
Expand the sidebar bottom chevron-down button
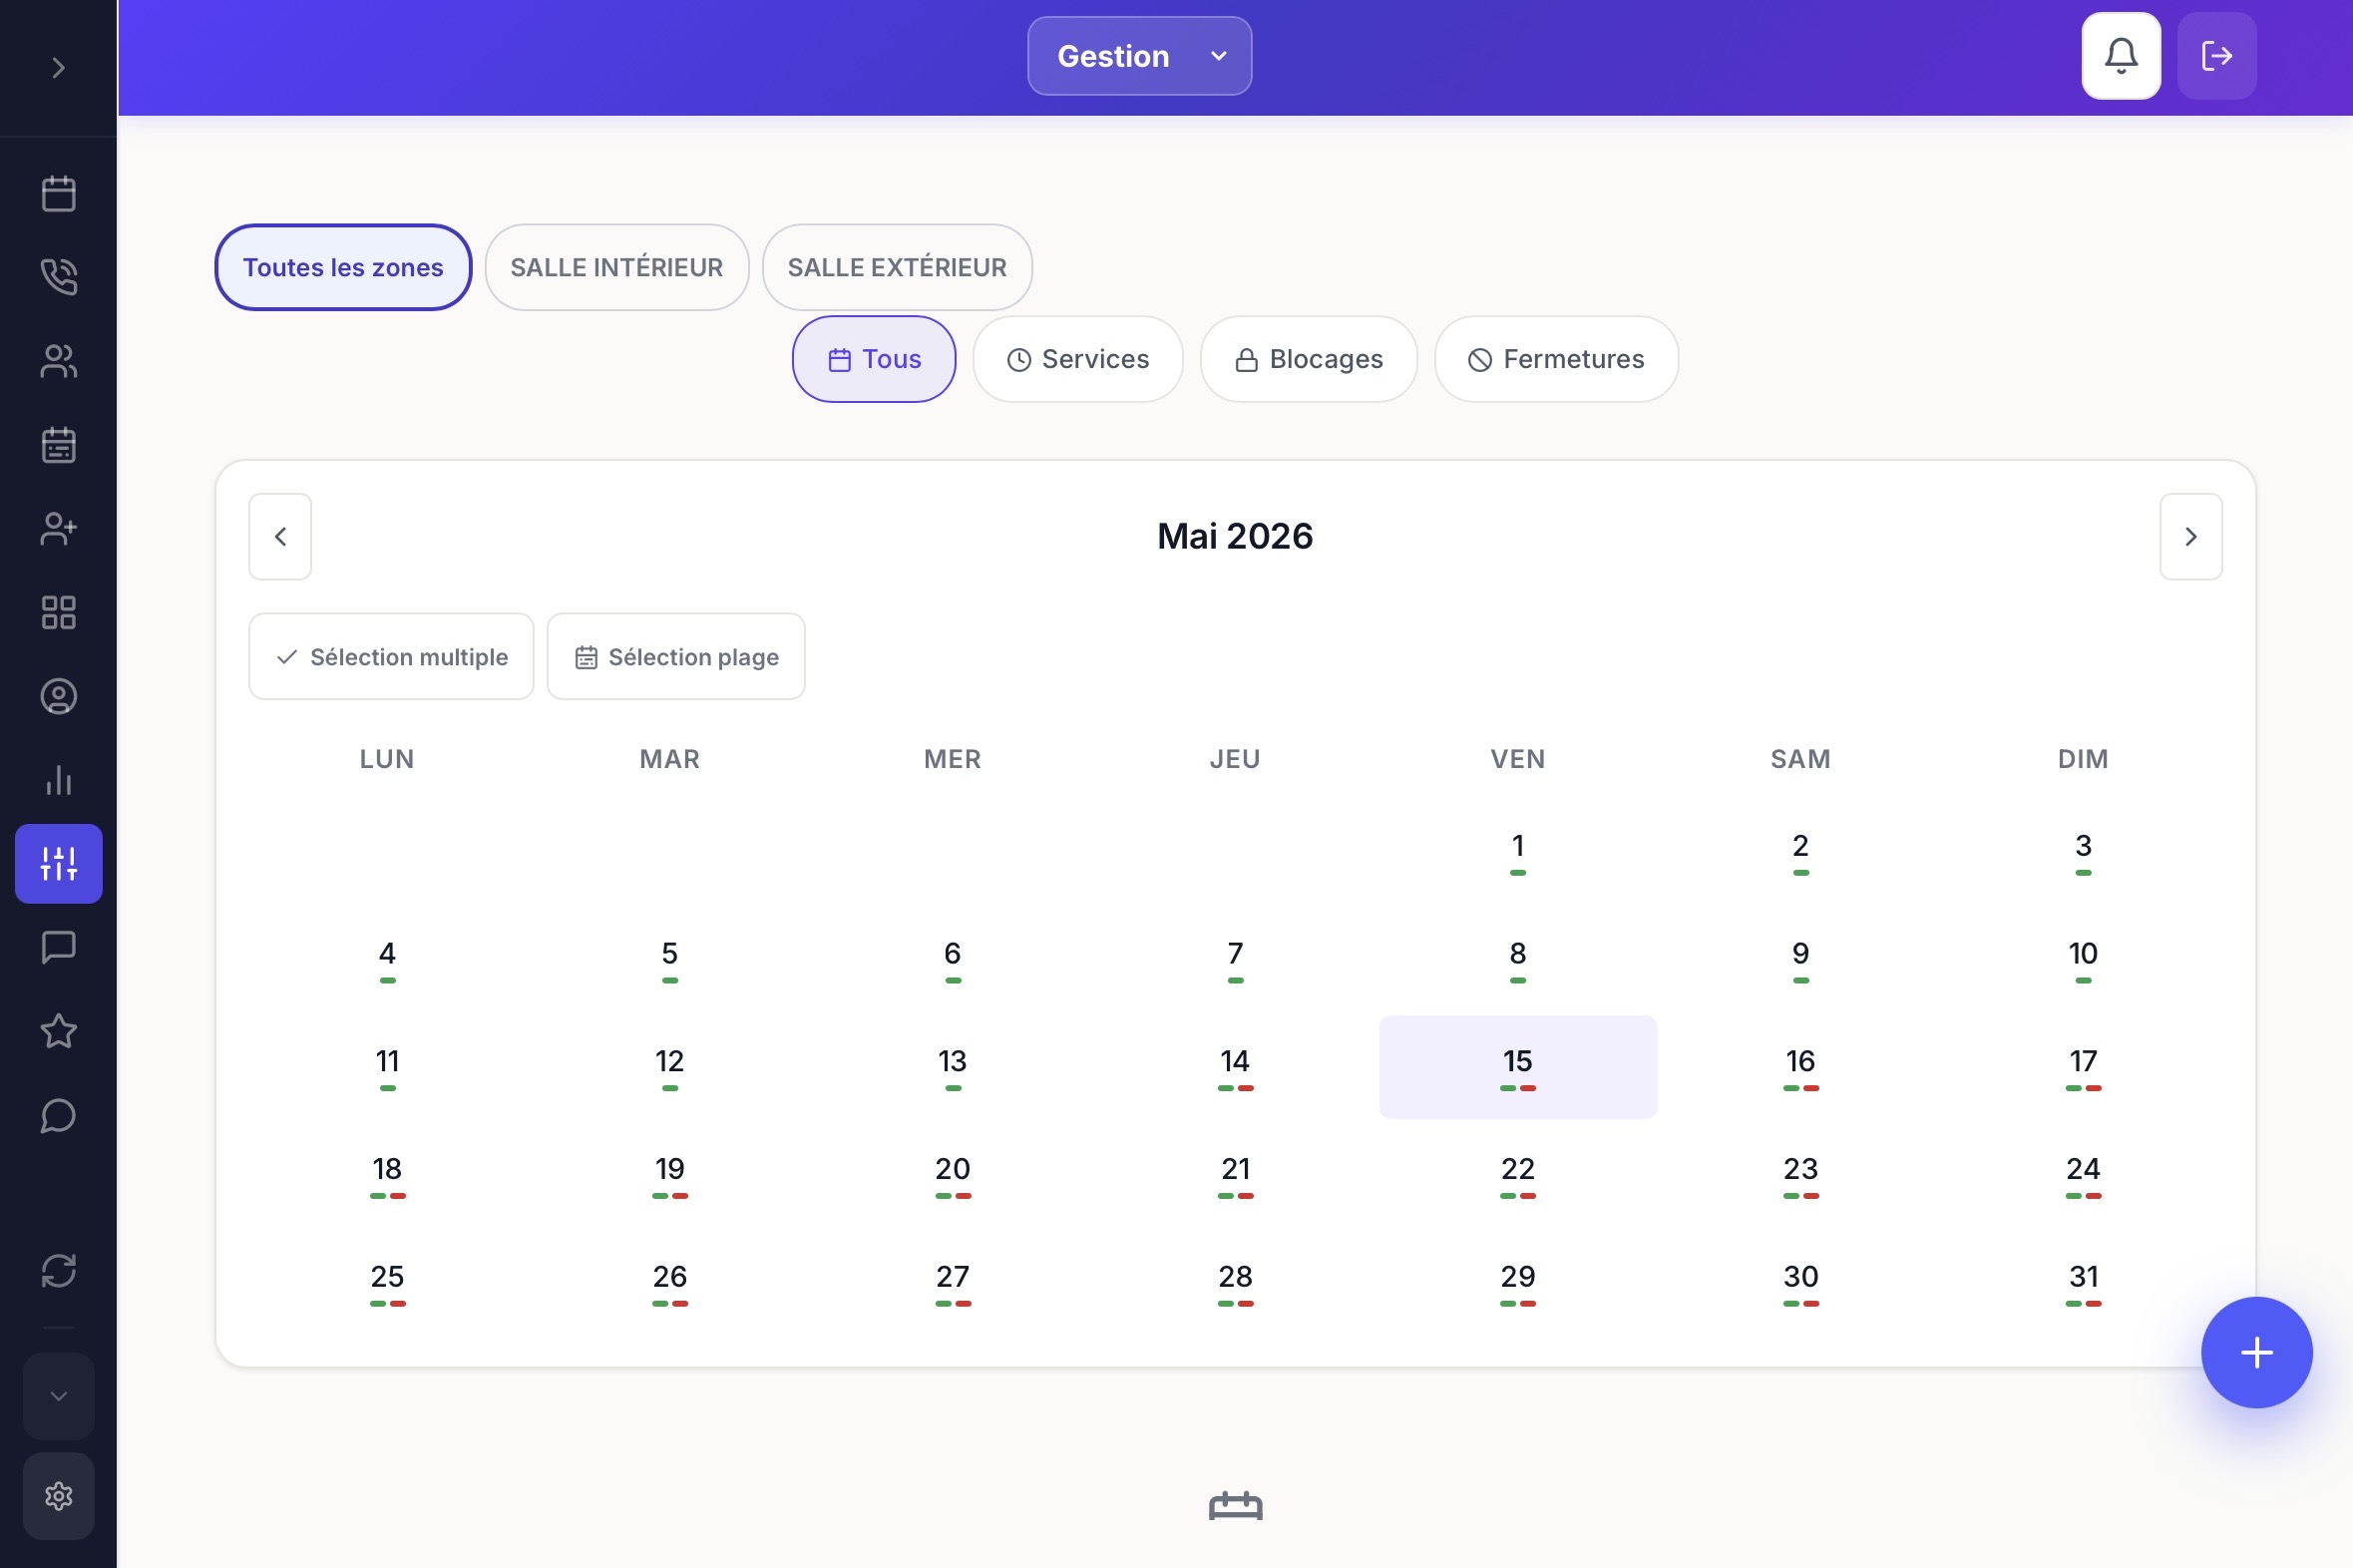coord(58,1396)
